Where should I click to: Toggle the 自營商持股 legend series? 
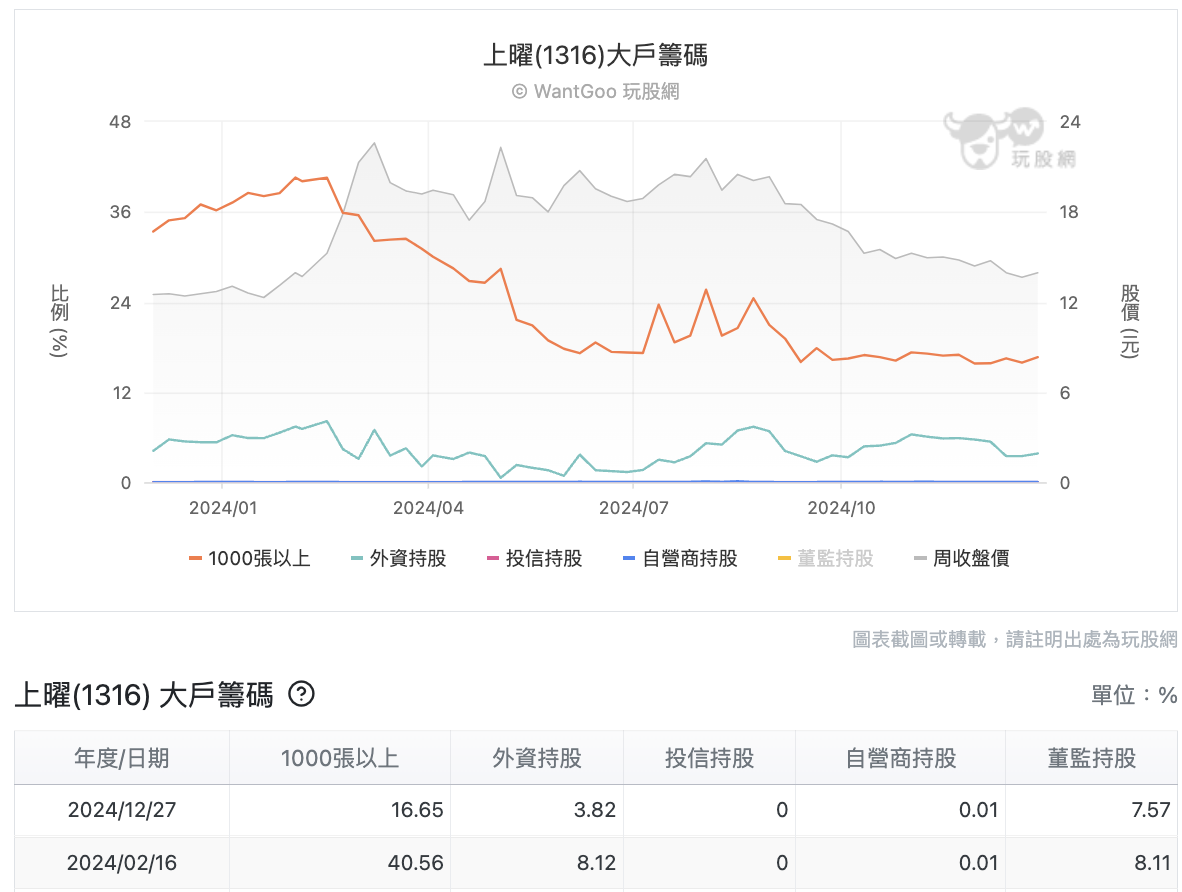click(680, 559)
